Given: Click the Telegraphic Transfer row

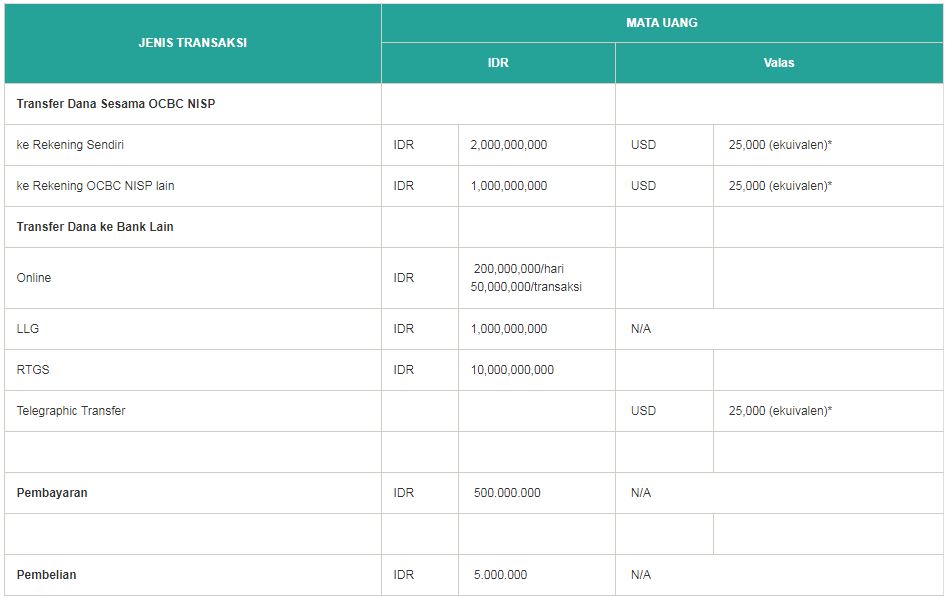Looking at the screenshot, I should (69, 411).
